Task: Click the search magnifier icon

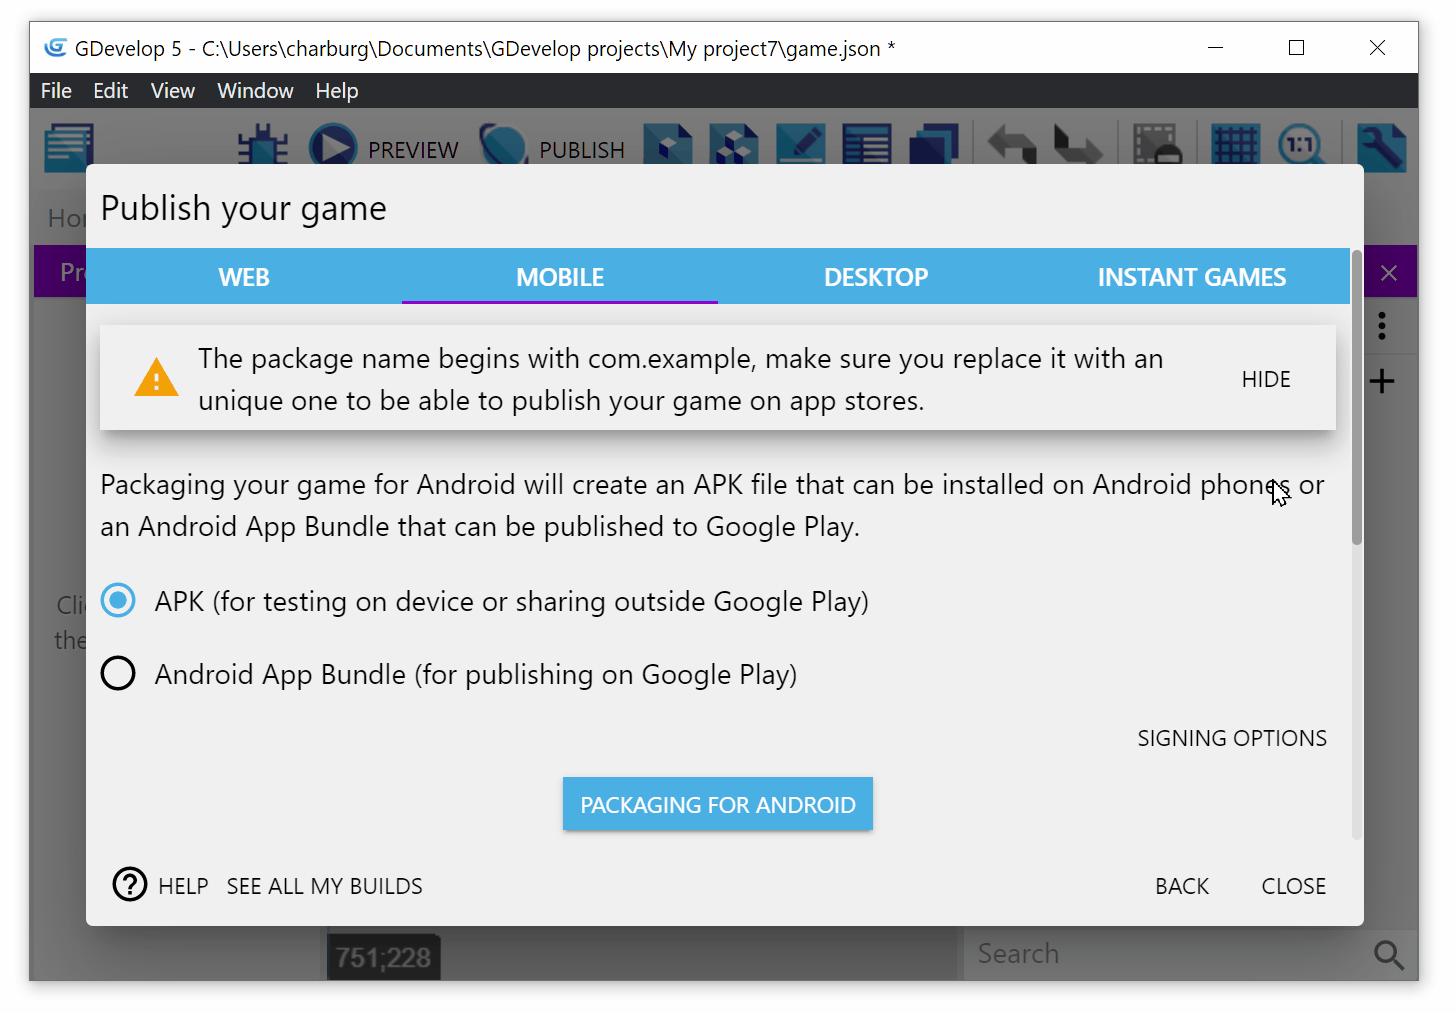Action: [1388, 955]
